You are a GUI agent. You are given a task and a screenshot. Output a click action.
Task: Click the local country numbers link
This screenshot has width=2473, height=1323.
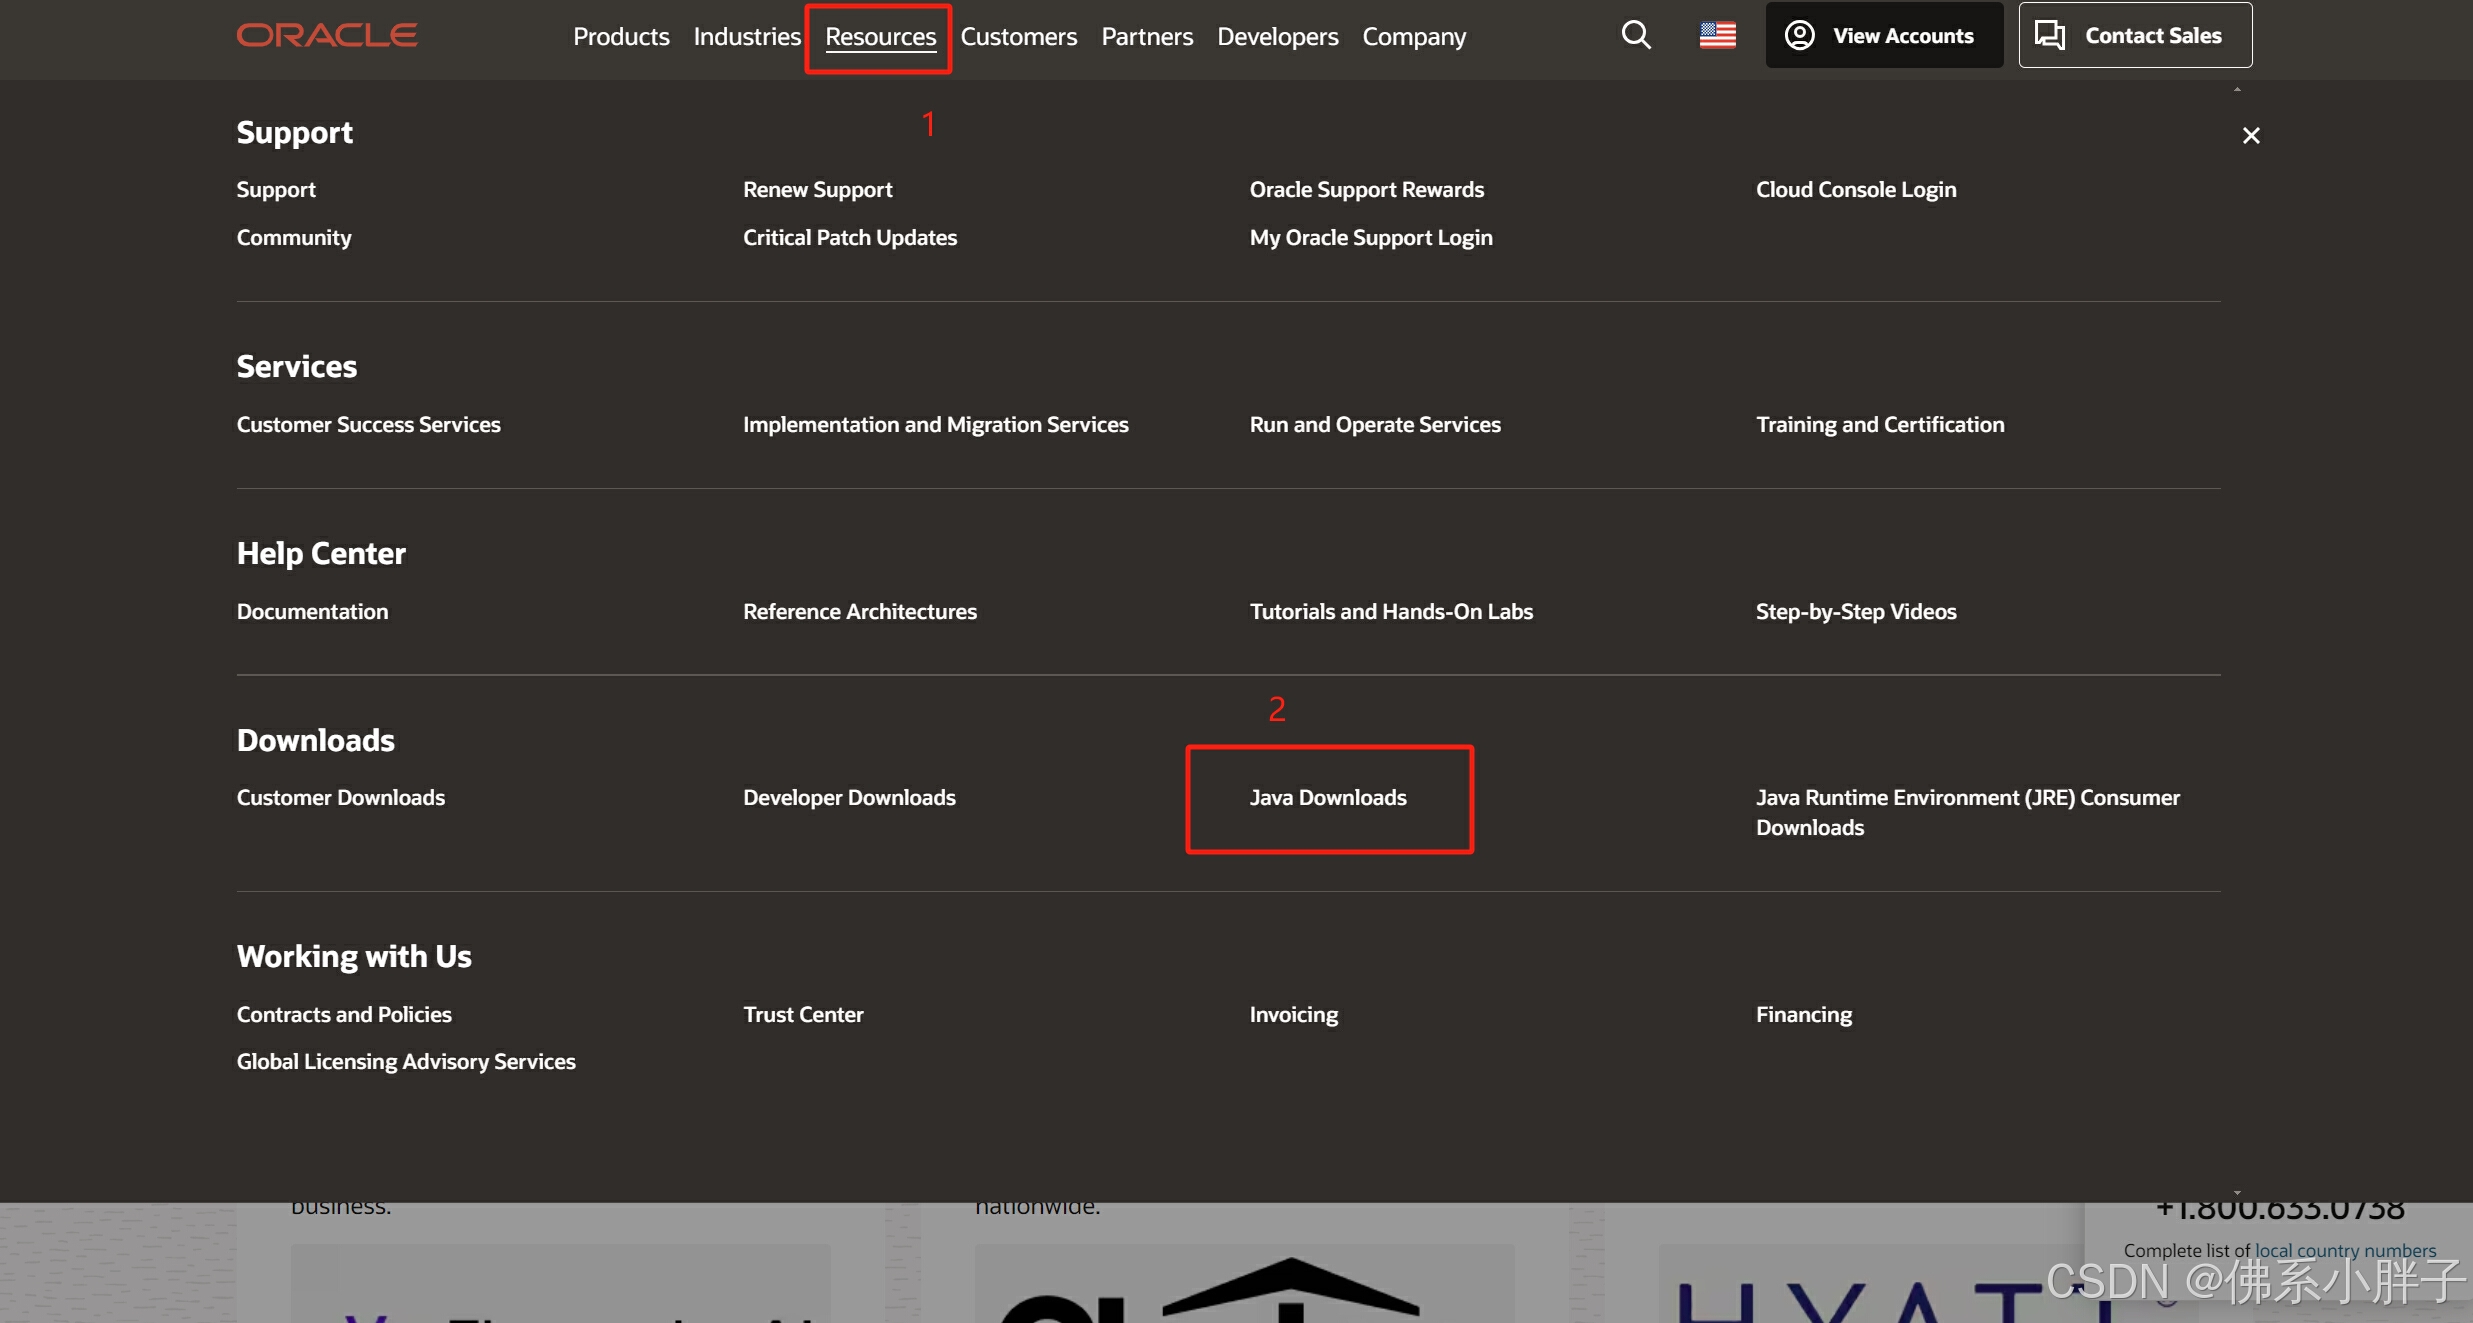tap(2344, 1250)
